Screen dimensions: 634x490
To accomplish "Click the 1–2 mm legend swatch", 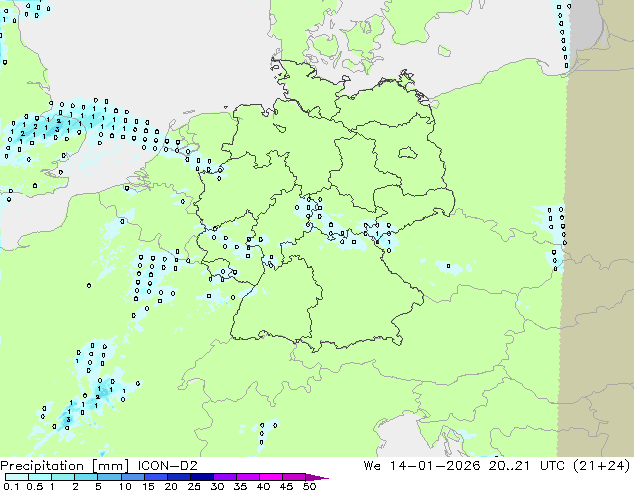I will (x=63, y=477).
